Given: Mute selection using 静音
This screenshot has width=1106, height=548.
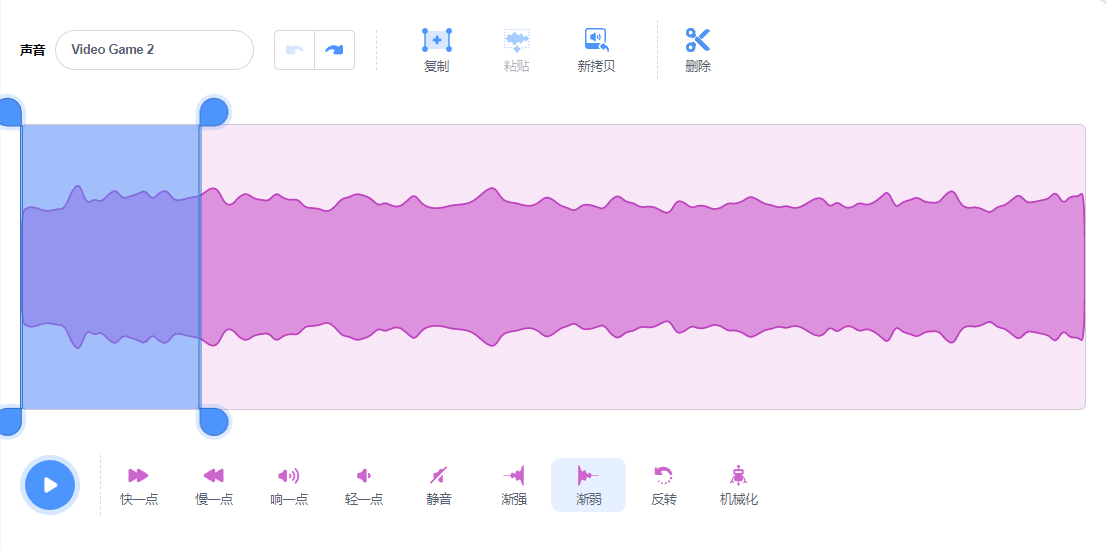Looking at the screenshot, I should click(x=438, y=475).
